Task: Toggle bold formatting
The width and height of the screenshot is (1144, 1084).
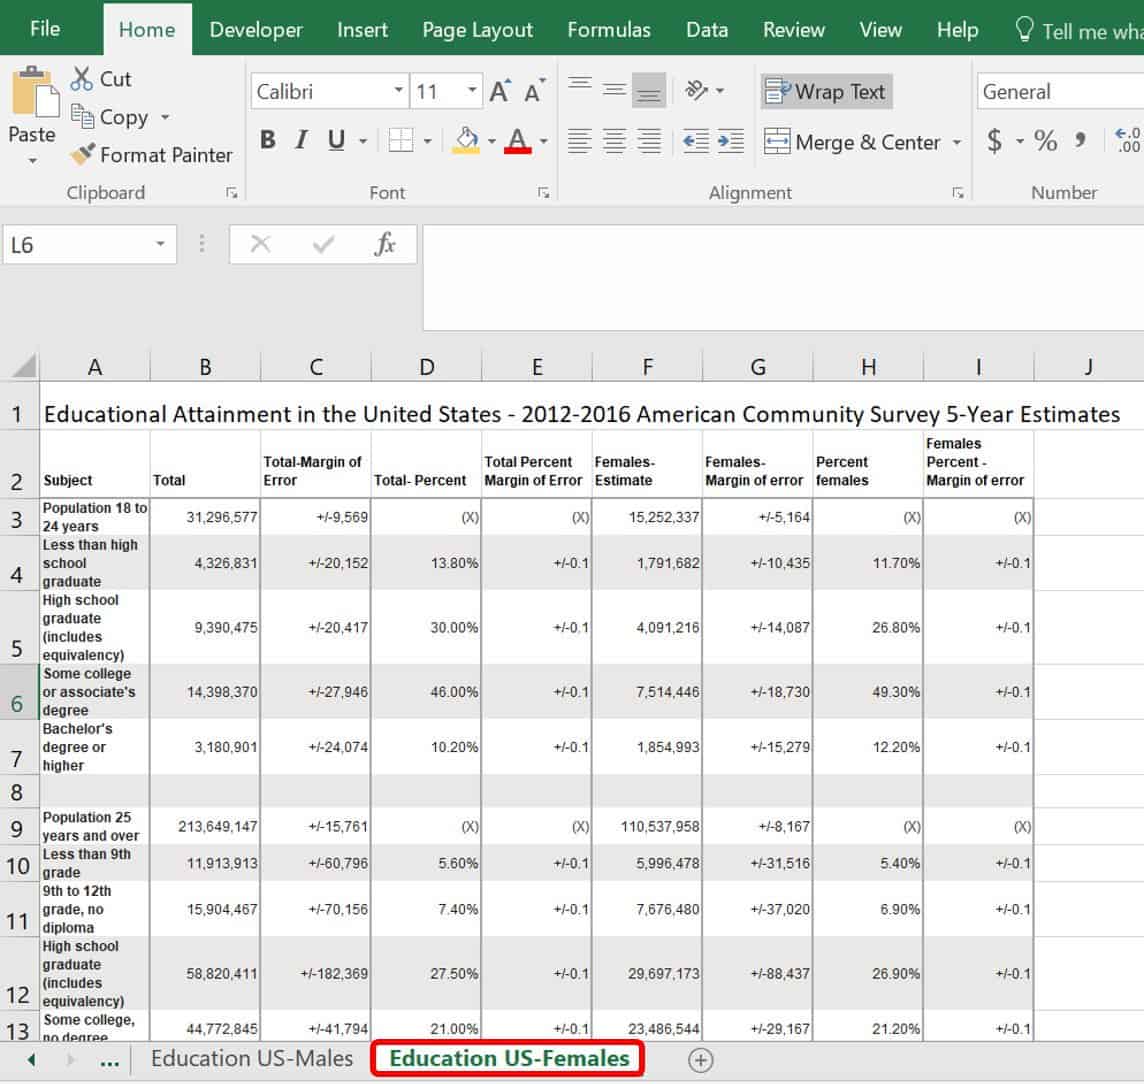Action: (x=268, y=139)
